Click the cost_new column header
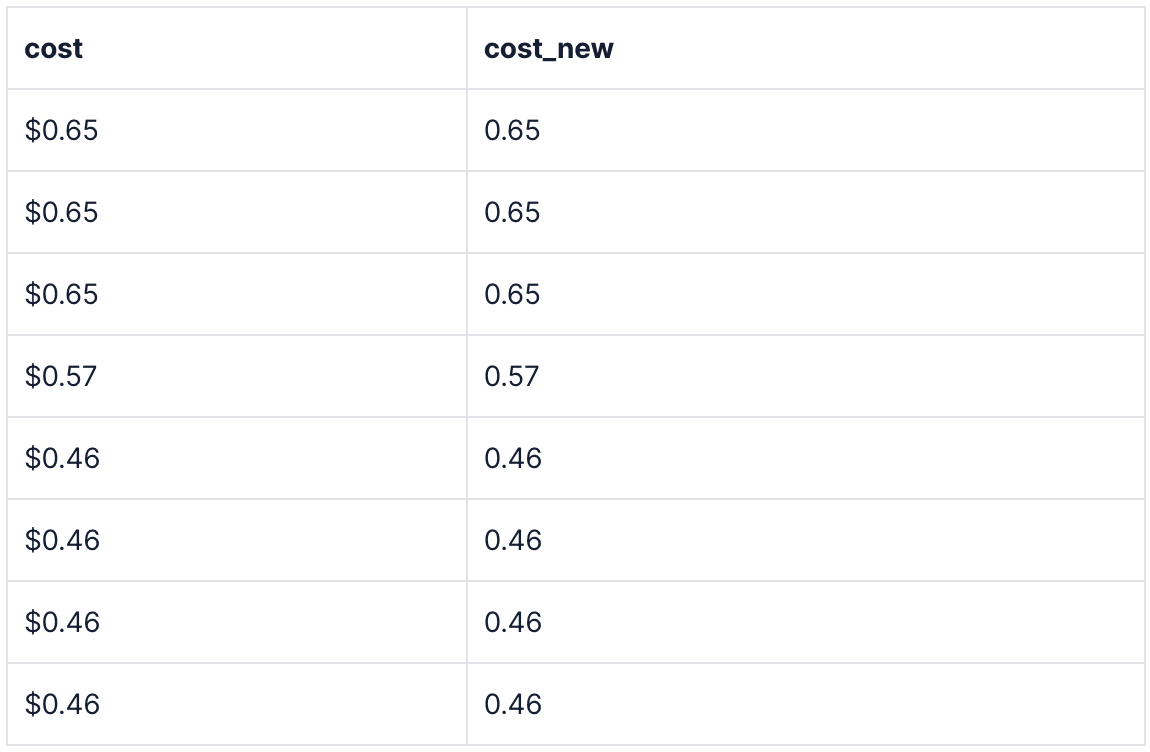The height and width of the screenshot is (752, 1150). pos(548,49)
